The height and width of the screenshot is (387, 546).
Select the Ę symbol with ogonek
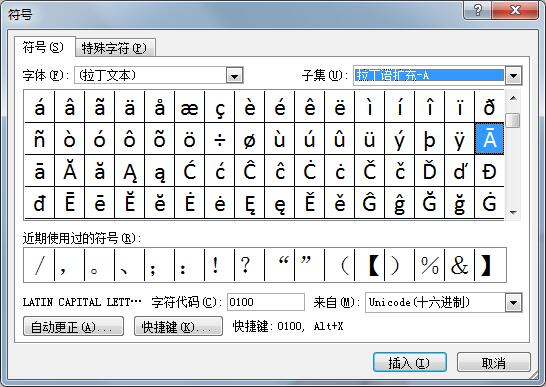pos(250,203)
